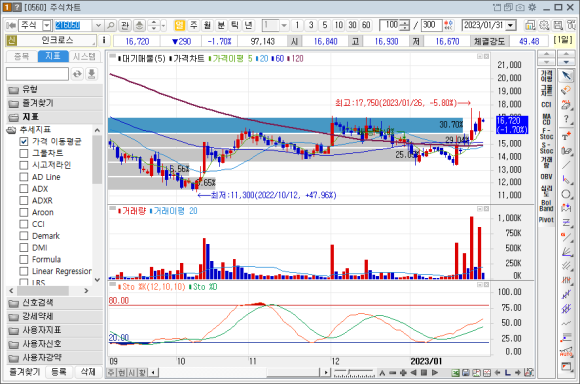This screenshot has height=384, width=580.
Task: Select the Fibonacci fan lines tool
Action: (566, 252)
